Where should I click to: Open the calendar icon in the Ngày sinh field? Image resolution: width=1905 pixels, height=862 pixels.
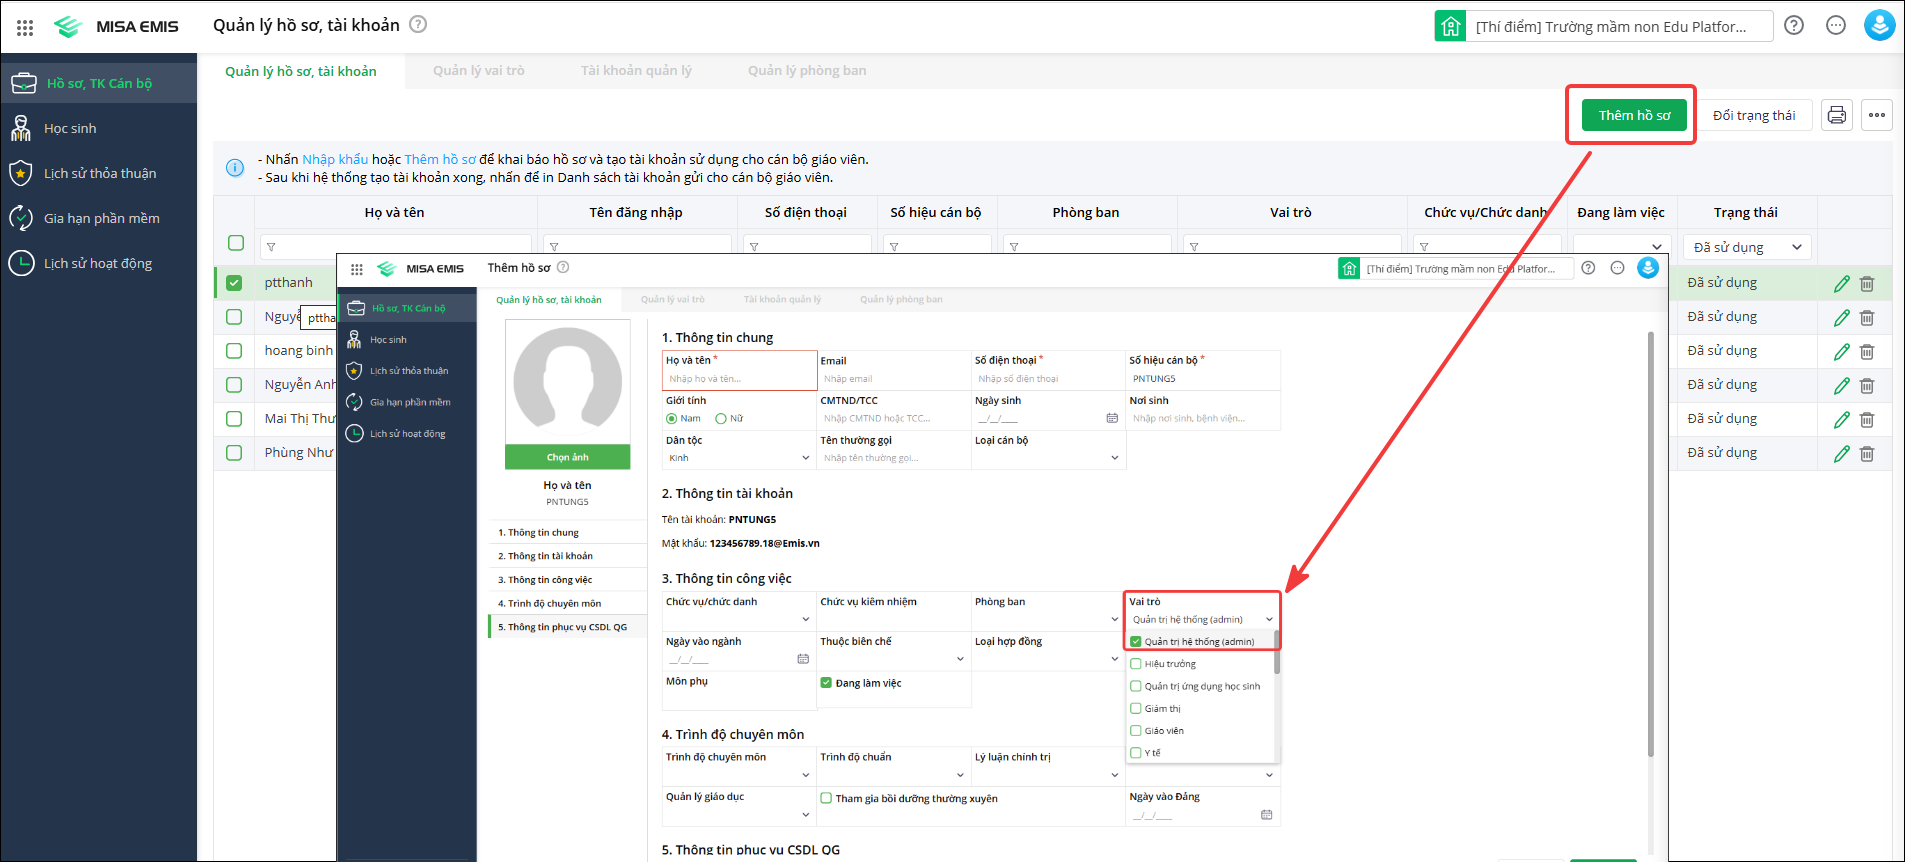pyautogui.click(x=1112, y=418)
